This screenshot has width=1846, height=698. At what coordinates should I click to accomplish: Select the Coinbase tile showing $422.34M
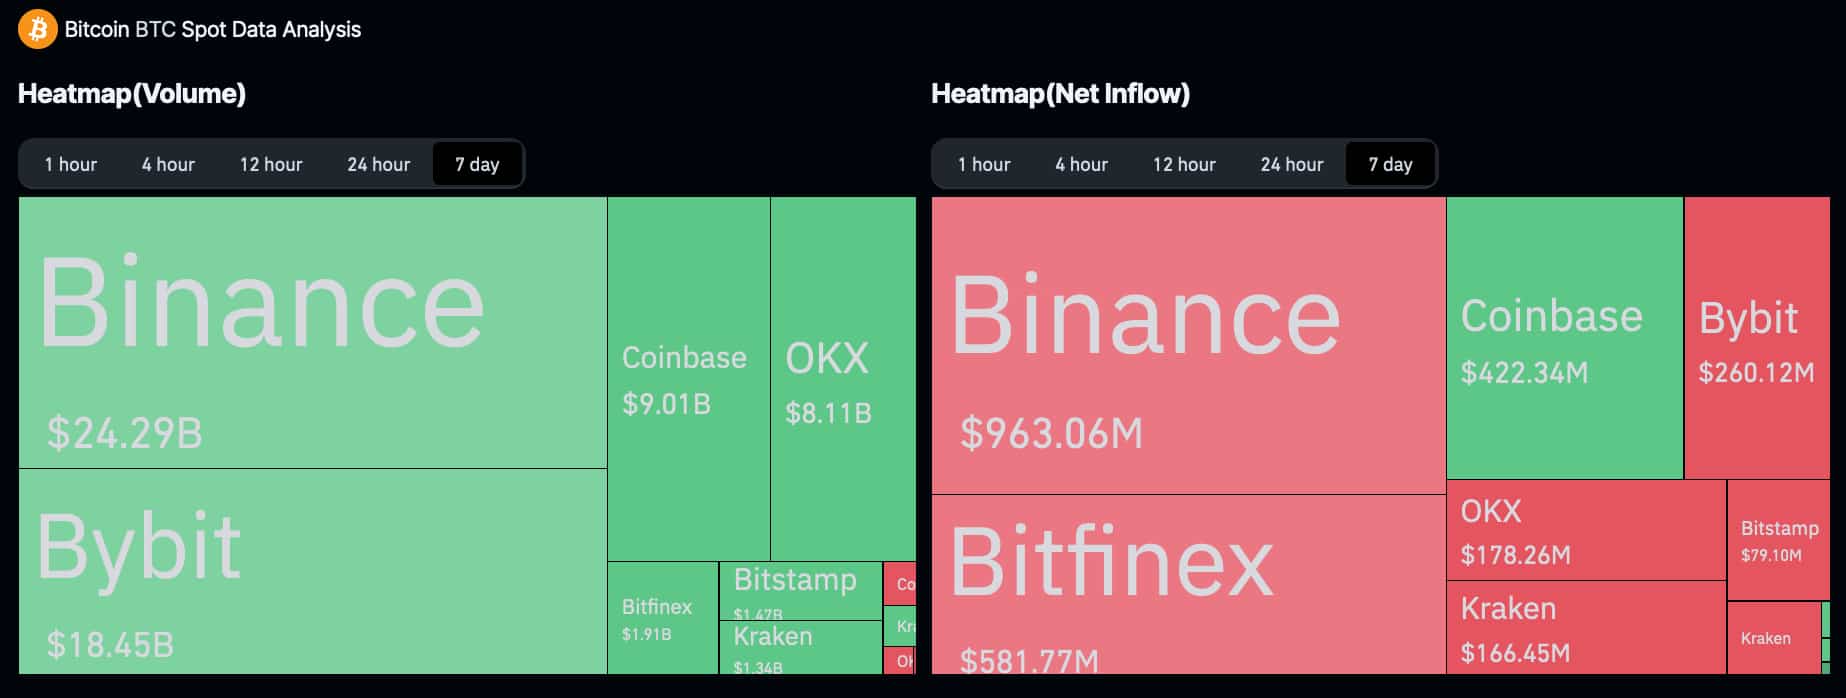pyautogui.click(x=1560, y=340)
